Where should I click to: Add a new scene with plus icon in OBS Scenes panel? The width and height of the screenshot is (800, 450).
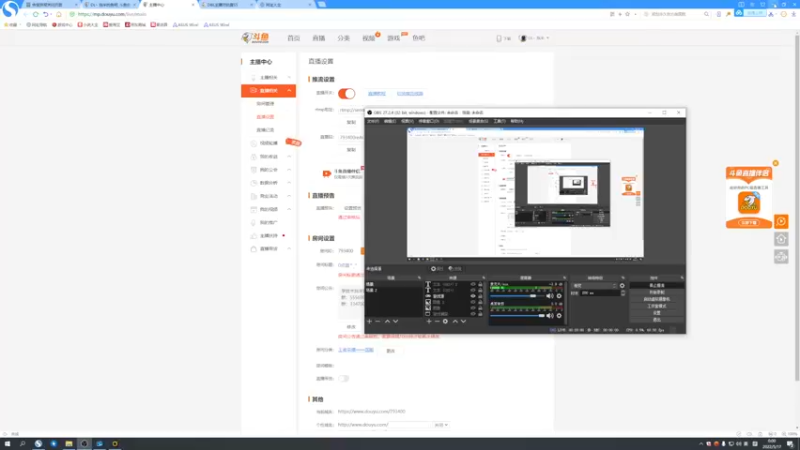click(369, 321)
